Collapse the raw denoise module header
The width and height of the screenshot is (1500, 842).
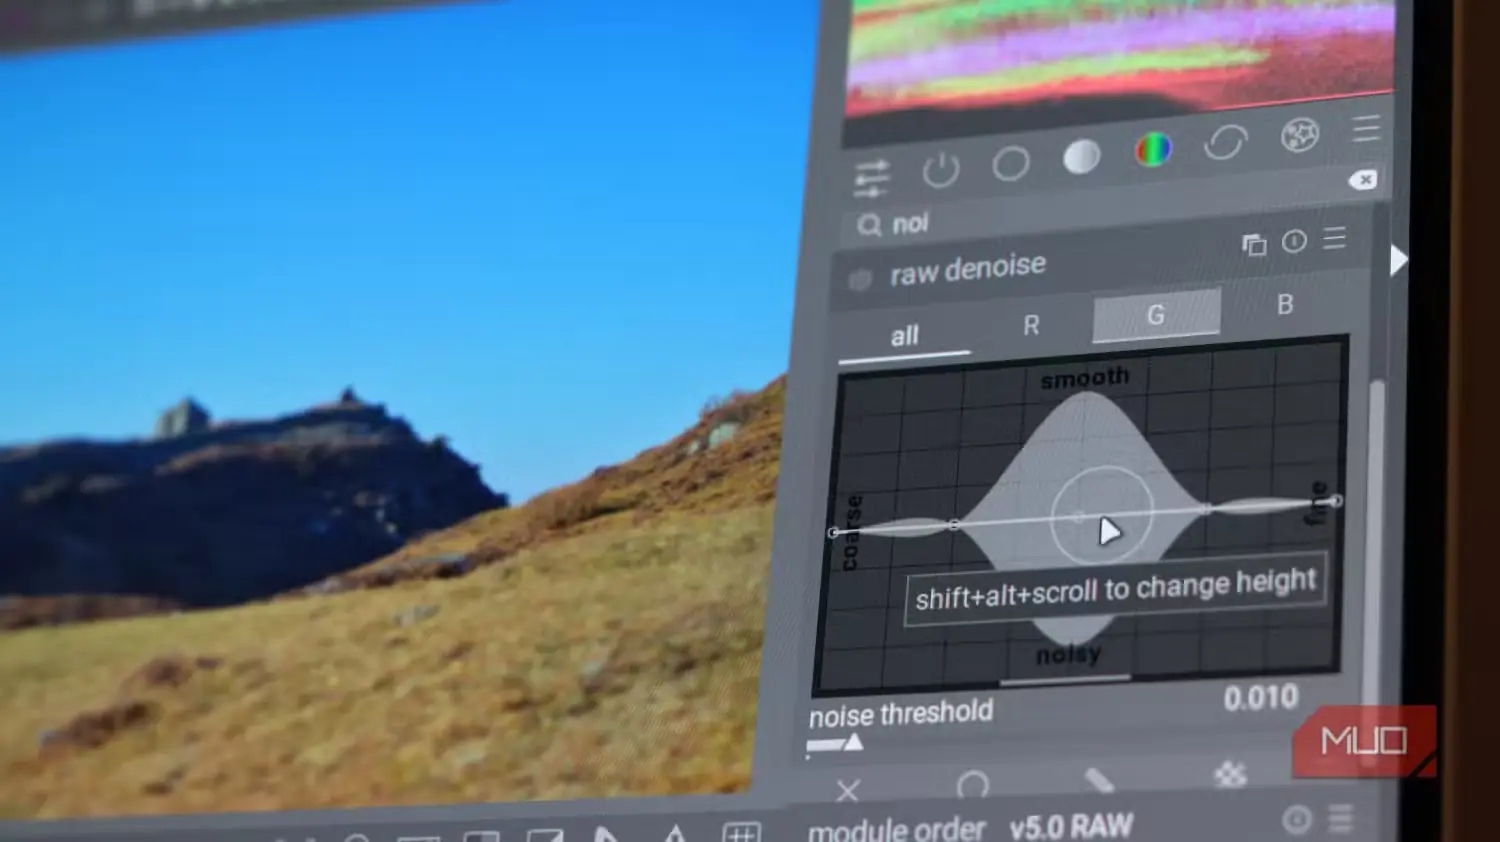click(967, 269)
